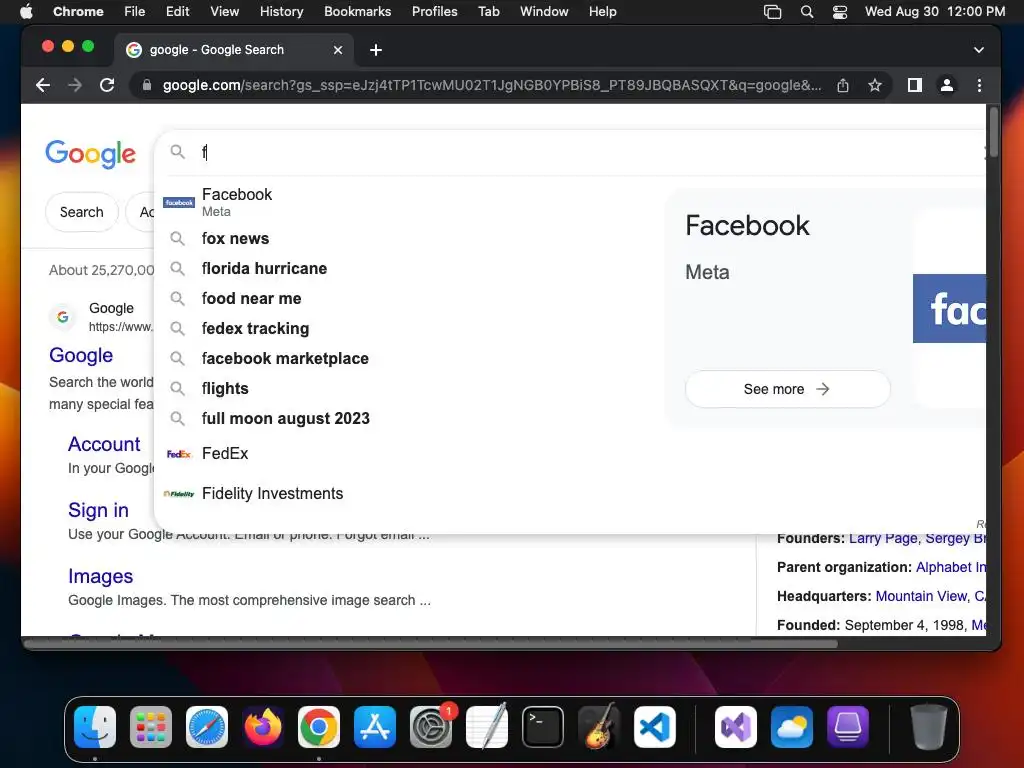Click the Chrome forward arrow
Image resolution: width=1024 pixels, height=768 pixels.
tap(75, 86)
